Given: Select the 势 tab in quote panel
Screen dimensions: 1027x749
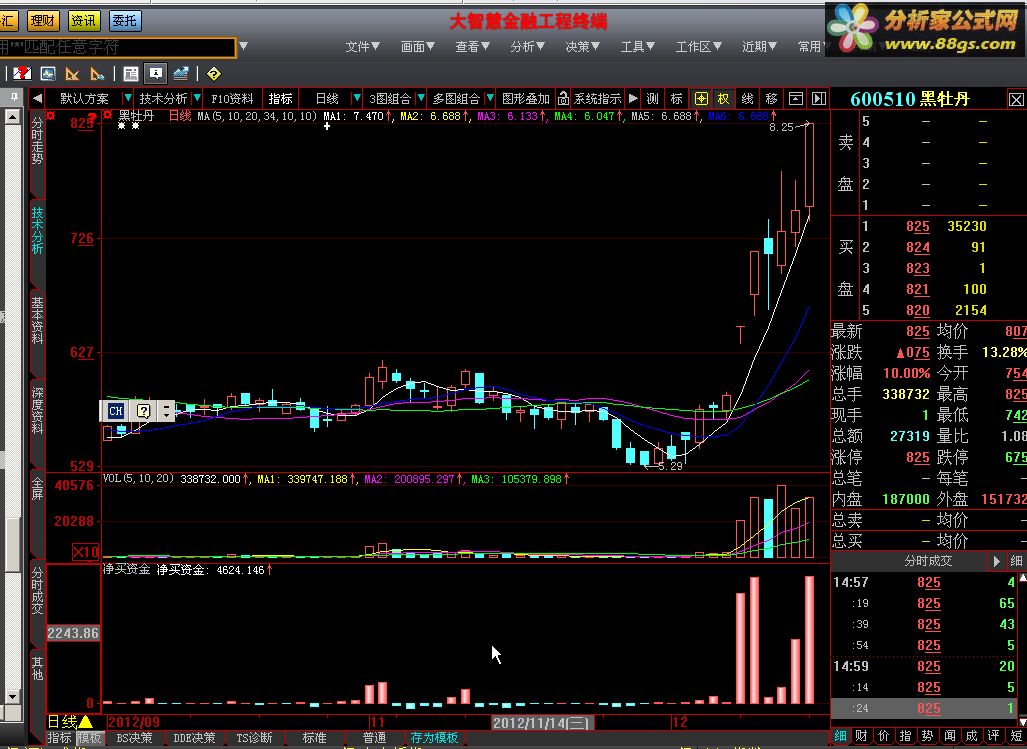Looking at the screenshot, I should click(927, 736).
